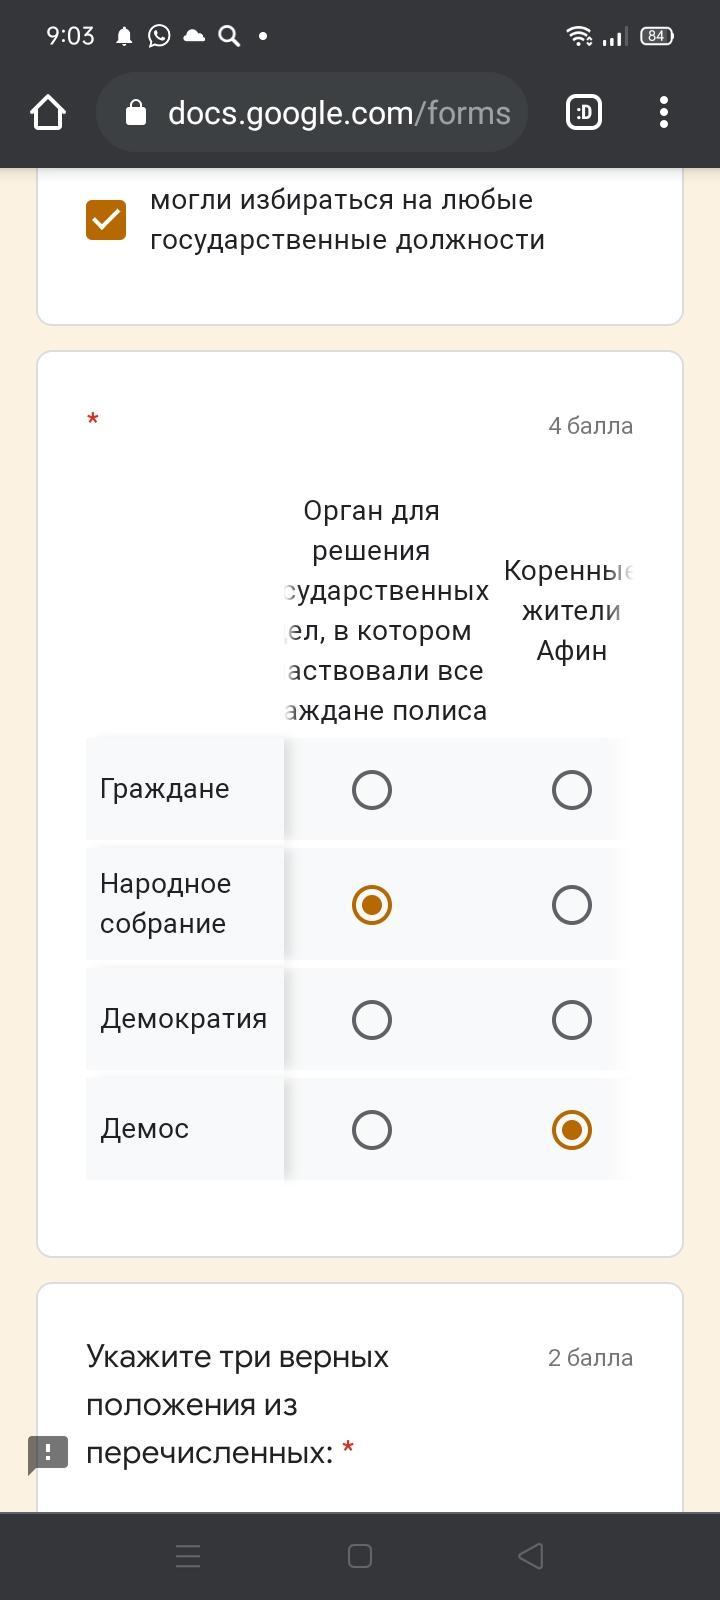Tap the docs.google.com address bar
The image size is (720, 1600).
coord(312,113)
